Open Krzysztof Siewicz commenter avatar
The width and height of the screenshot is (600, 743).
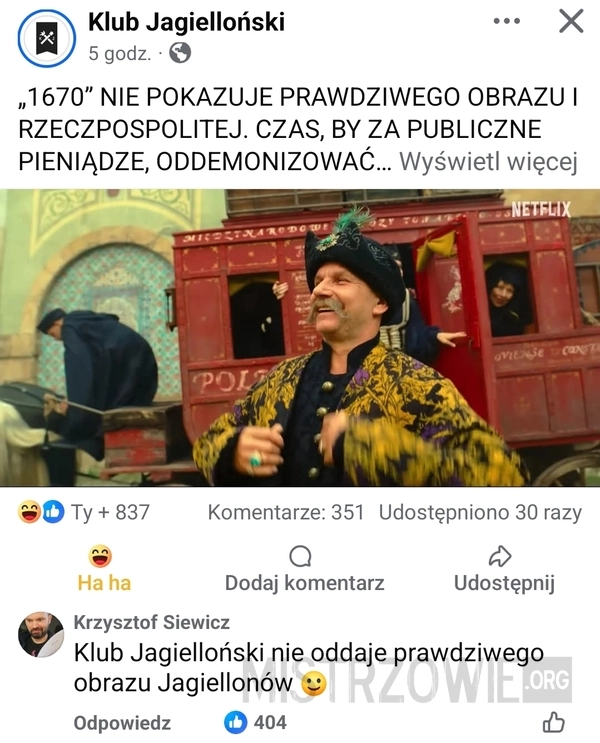tap(41, 634)
